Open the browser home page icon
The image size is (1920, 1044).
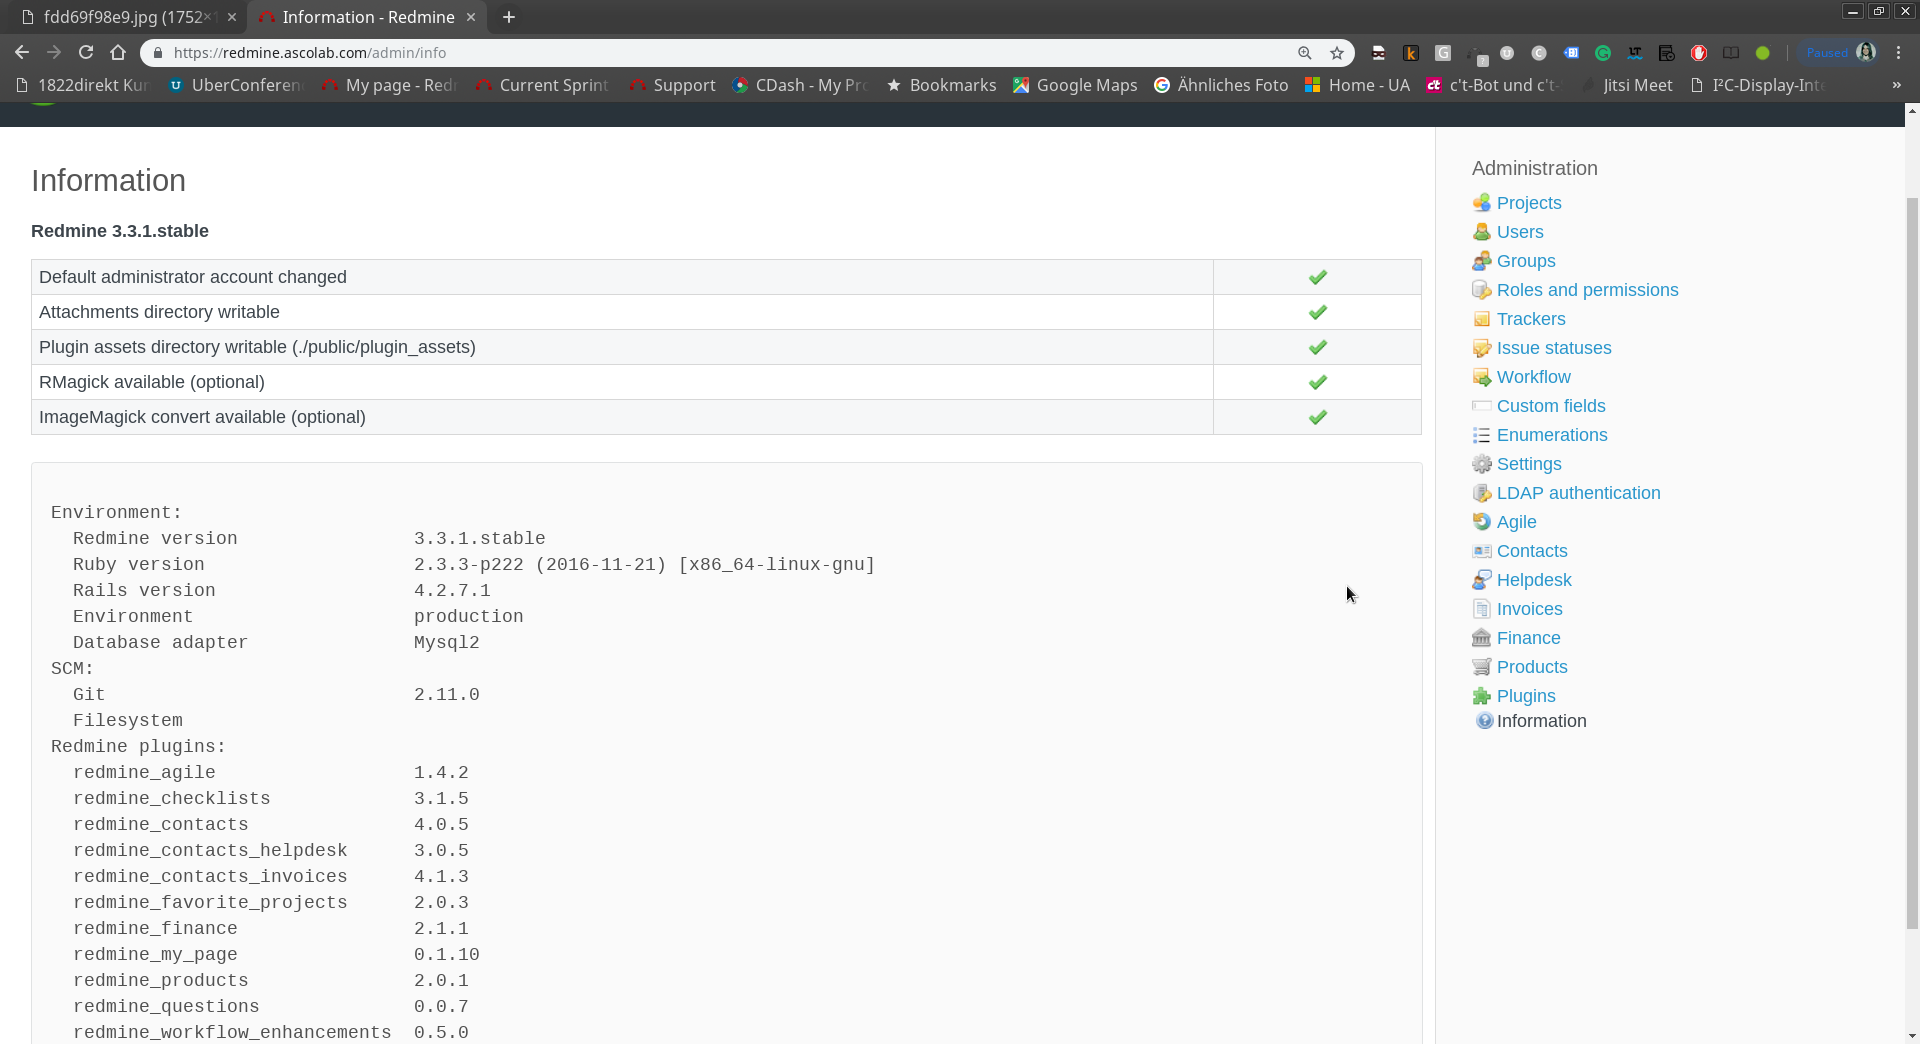coord(118,52)
